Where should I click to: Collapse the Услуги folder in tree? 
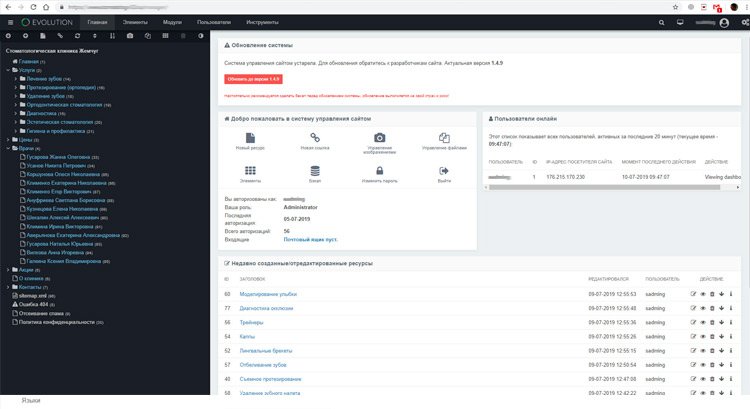(x=8, y=70)
